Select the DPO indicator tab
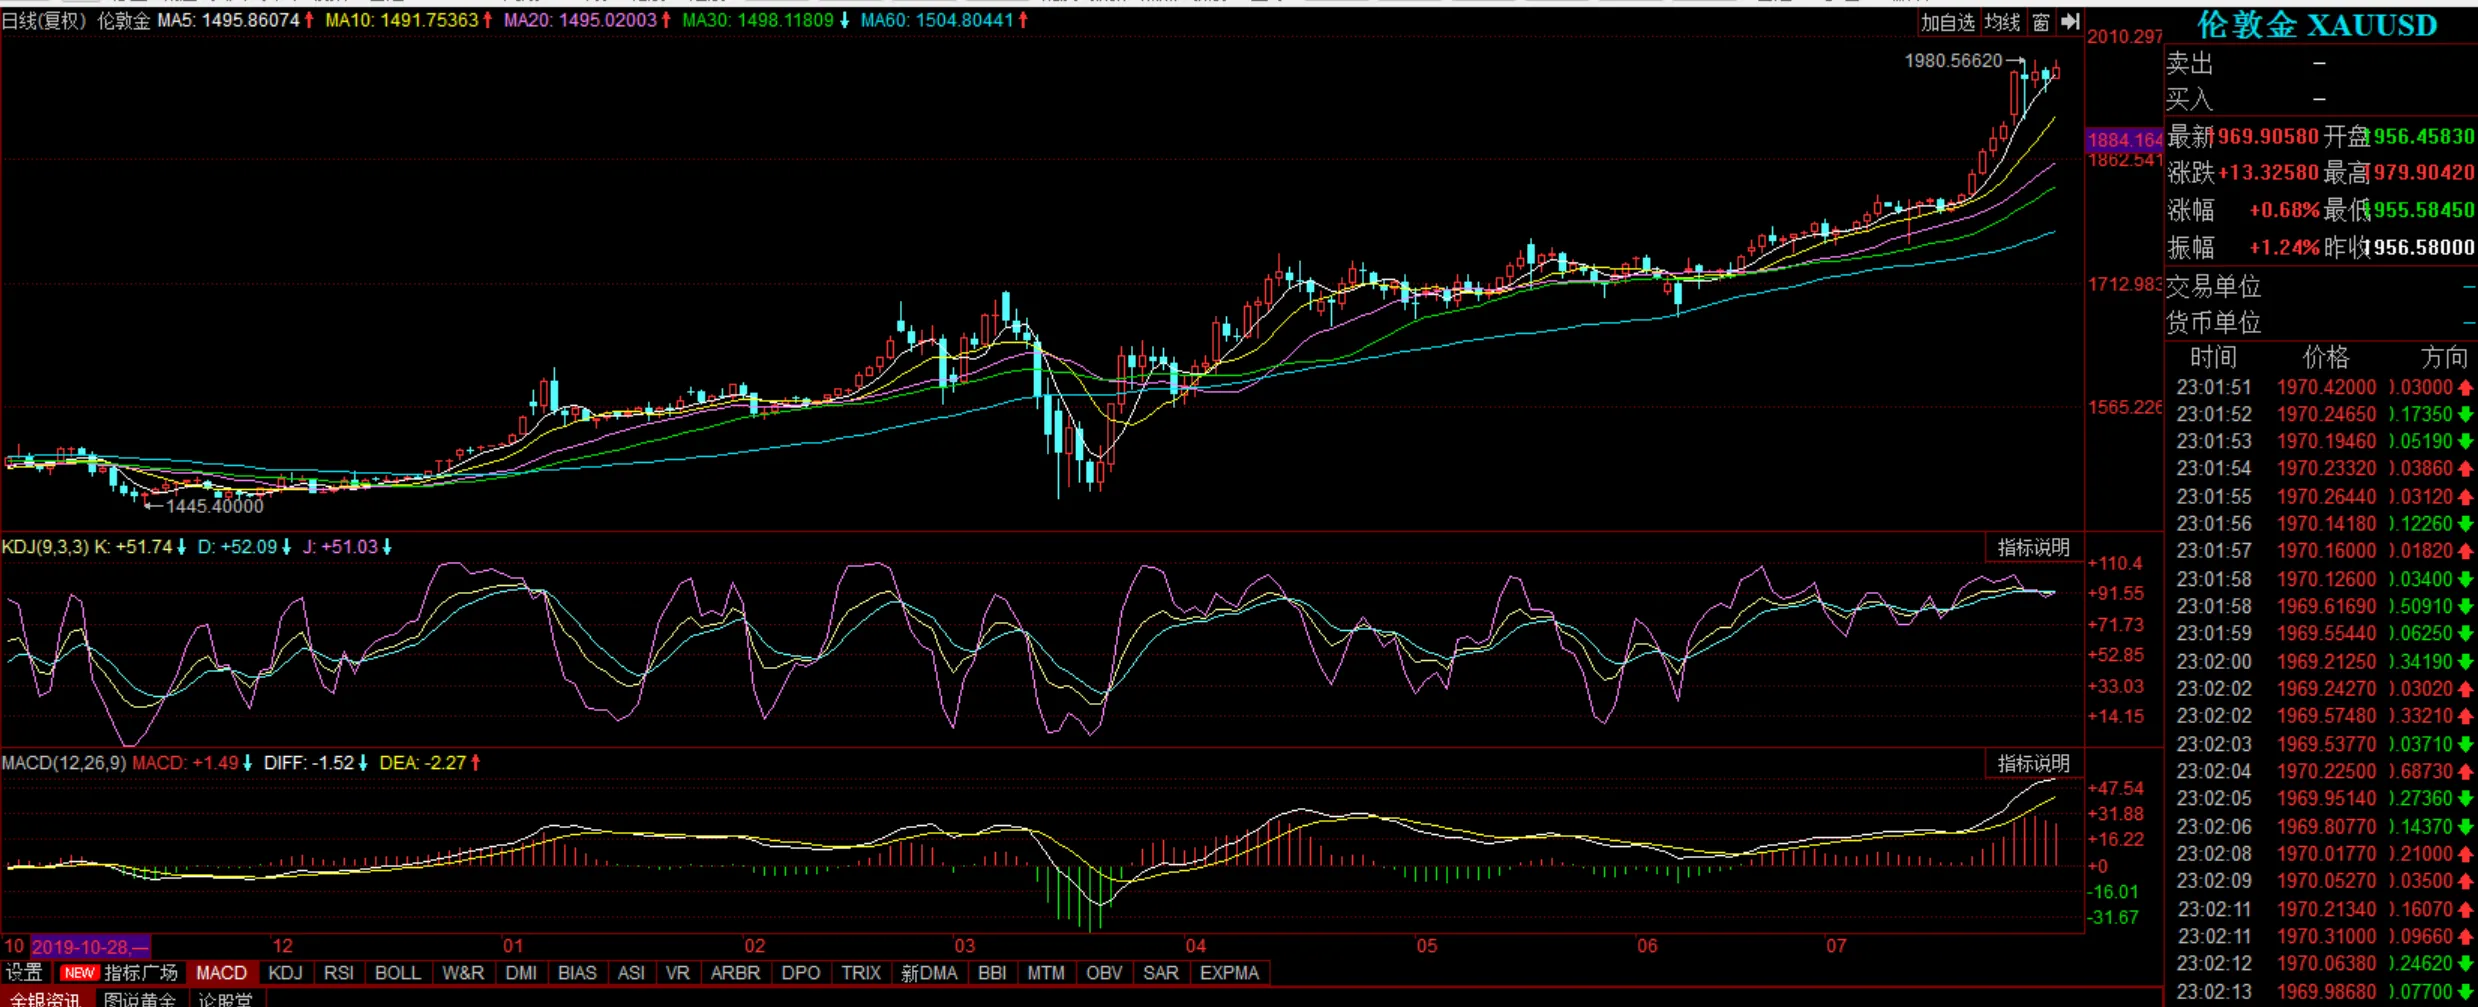The image size is (2478, 1007). [x=800, y=972]
